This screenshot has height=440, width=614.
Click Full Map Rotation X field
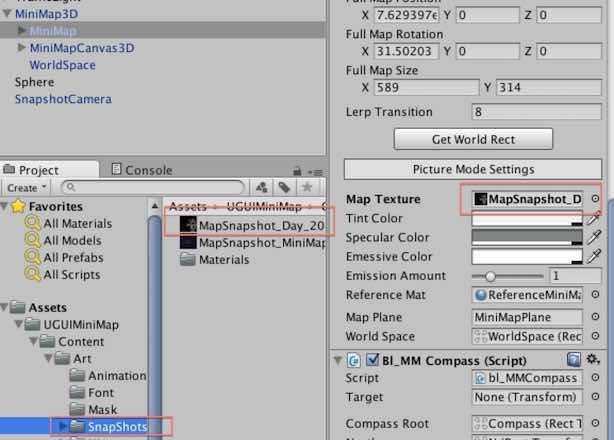(406, 51)
